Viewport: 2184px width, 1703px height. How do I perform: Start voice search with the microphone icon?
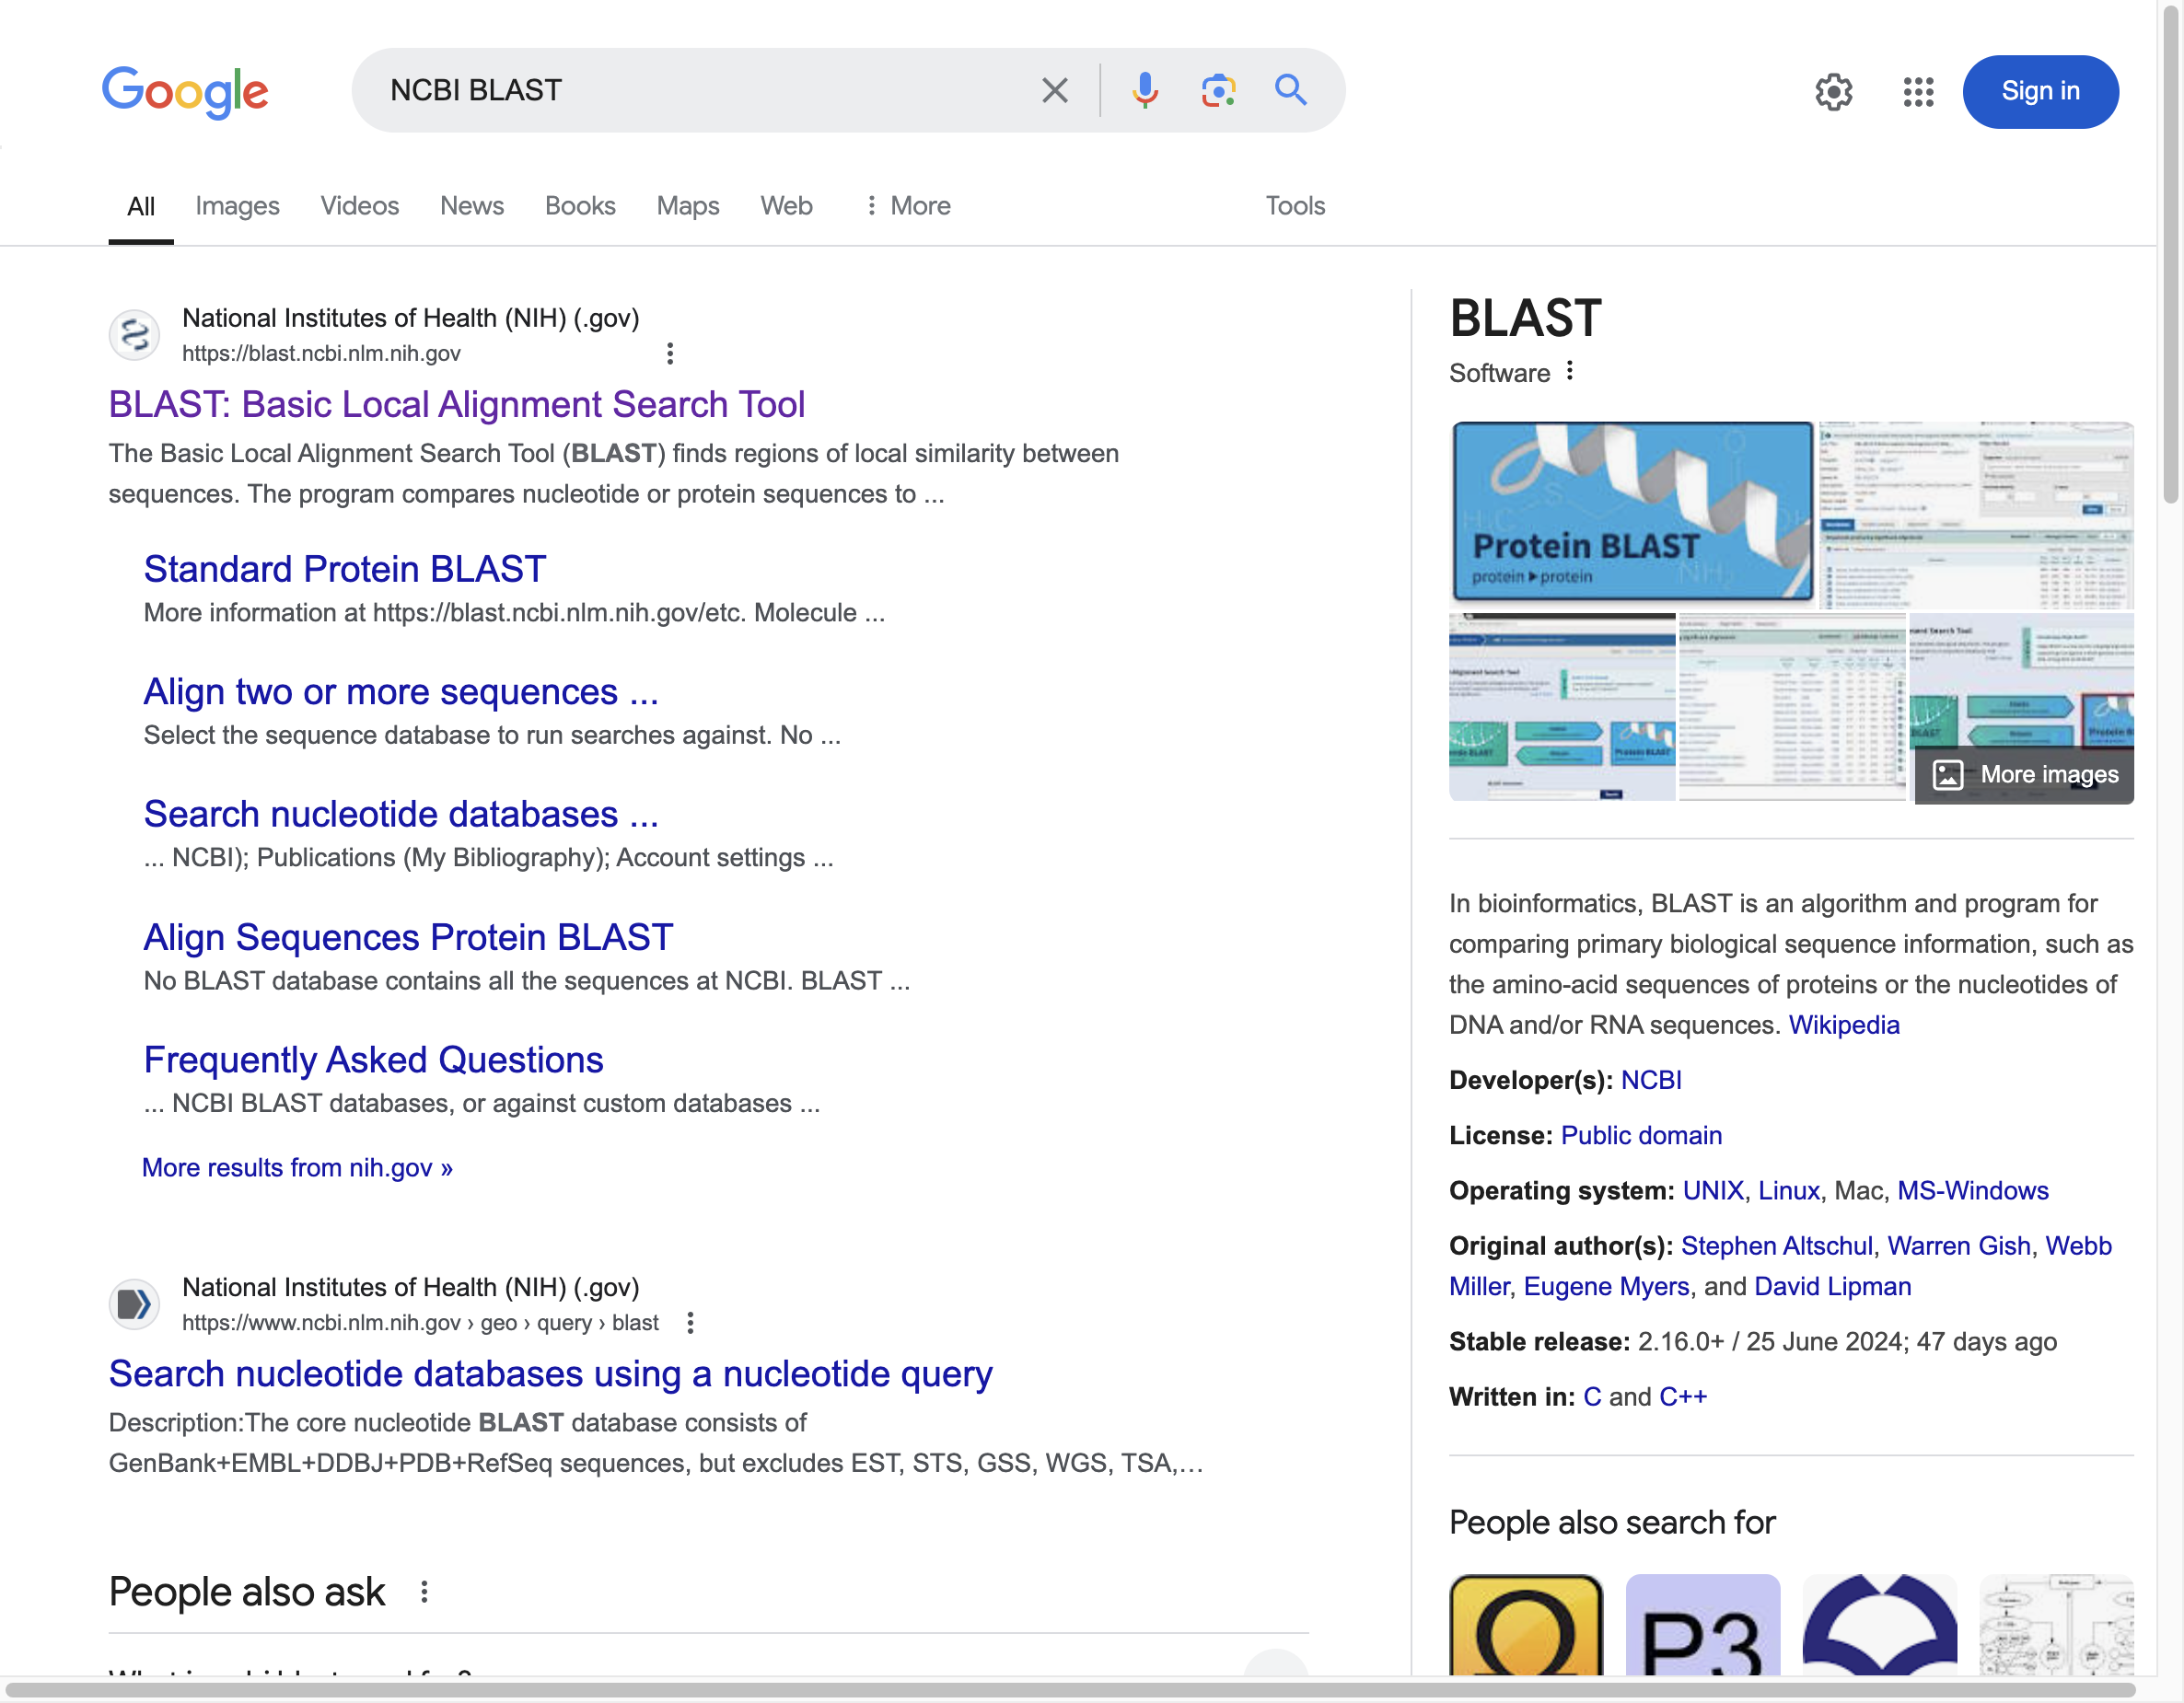(1145, 91)
